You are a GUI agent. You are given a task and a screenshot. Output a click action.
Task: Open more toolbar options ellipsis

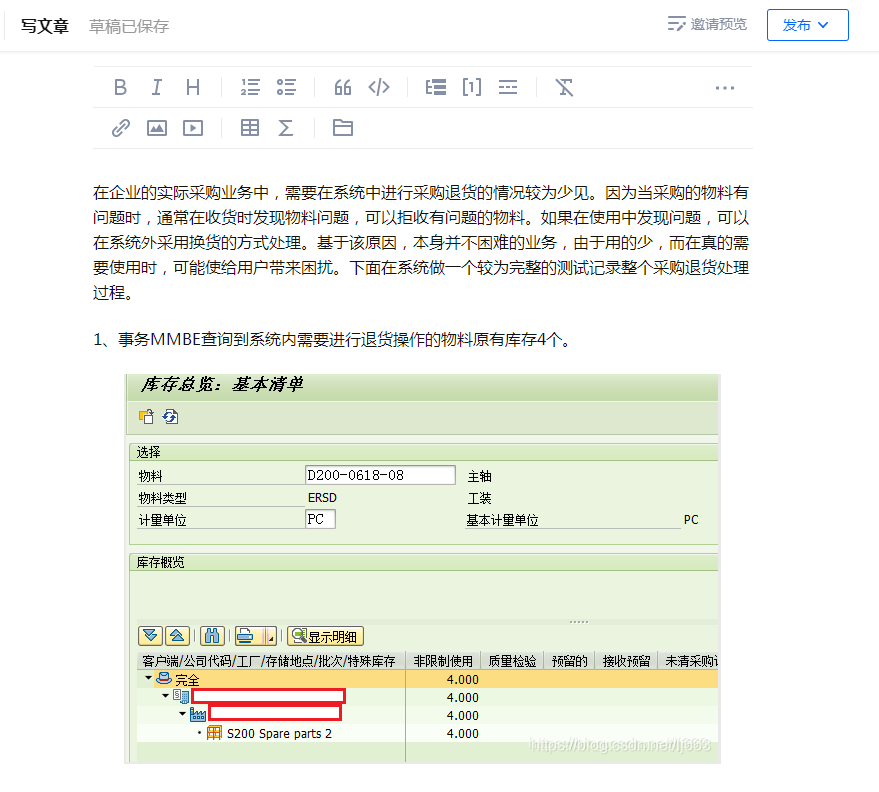click(725, 88)
